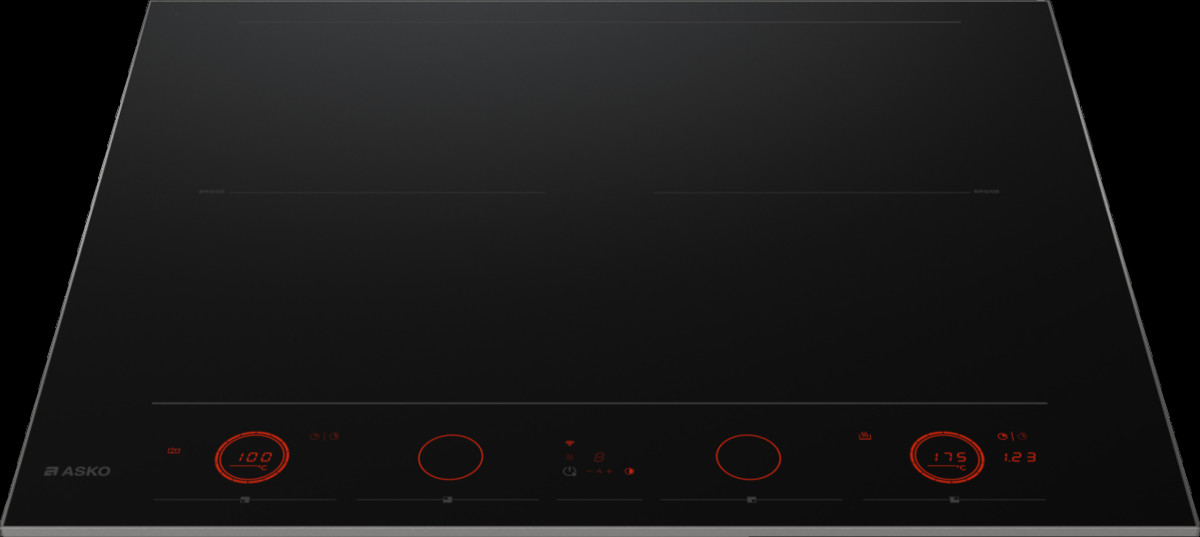The height and width of the screenshot is (537, 1200).
Task: Tap the minus/plus controls beside the power icon
Action: pos(599,471)
